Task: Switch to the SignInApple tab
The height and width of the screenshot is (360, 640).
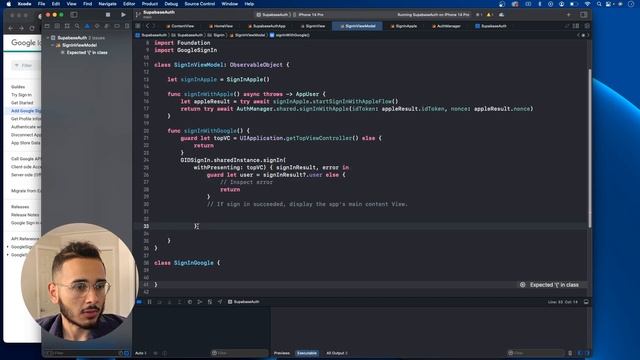Action: tap(404, 26)
